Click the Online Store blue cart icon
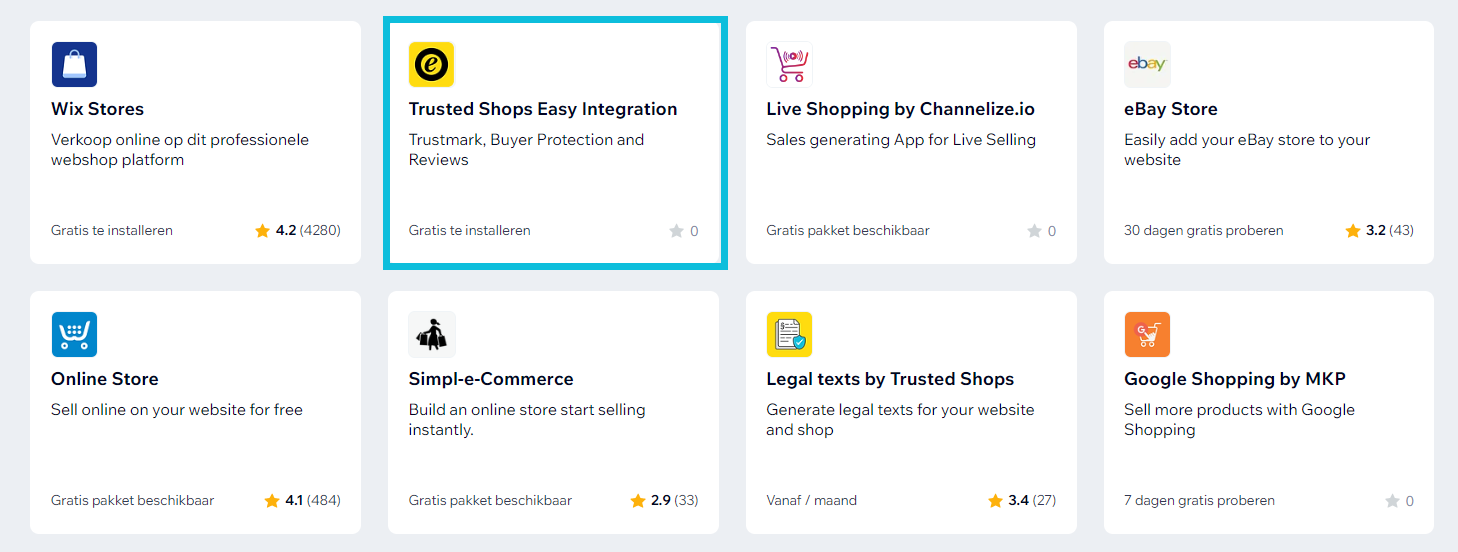Image resolution: width=1458 pixels, height=552 pixels. 74,335
